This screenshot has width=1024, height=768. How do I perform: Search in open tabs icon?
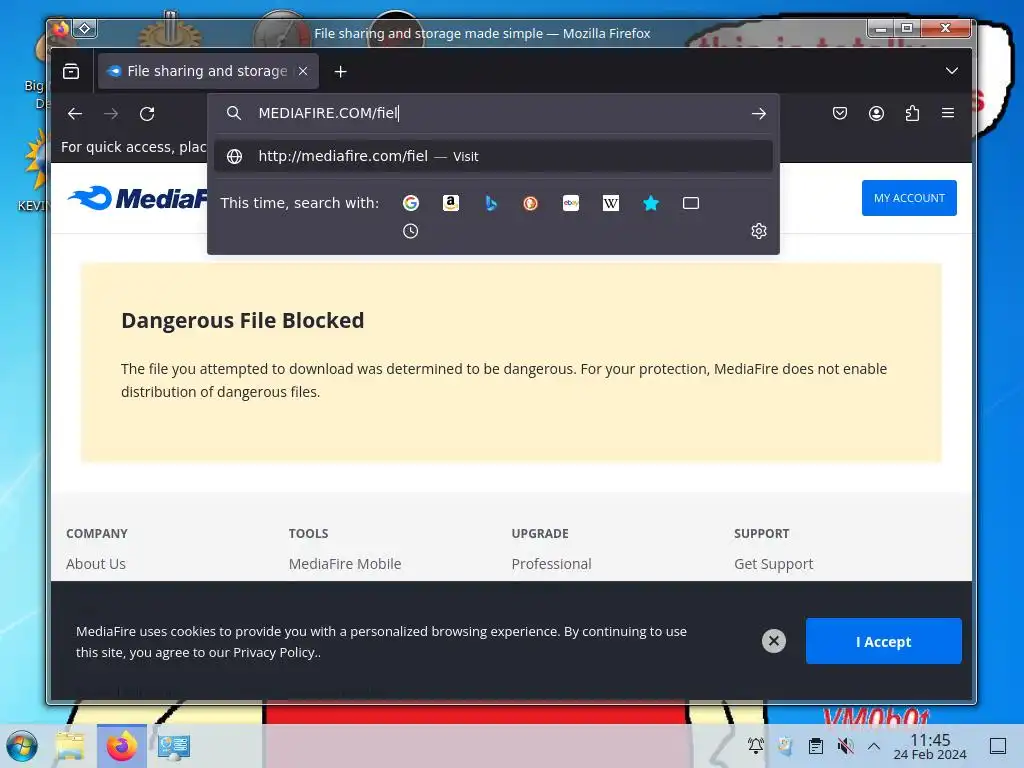(x=691, y=203)
